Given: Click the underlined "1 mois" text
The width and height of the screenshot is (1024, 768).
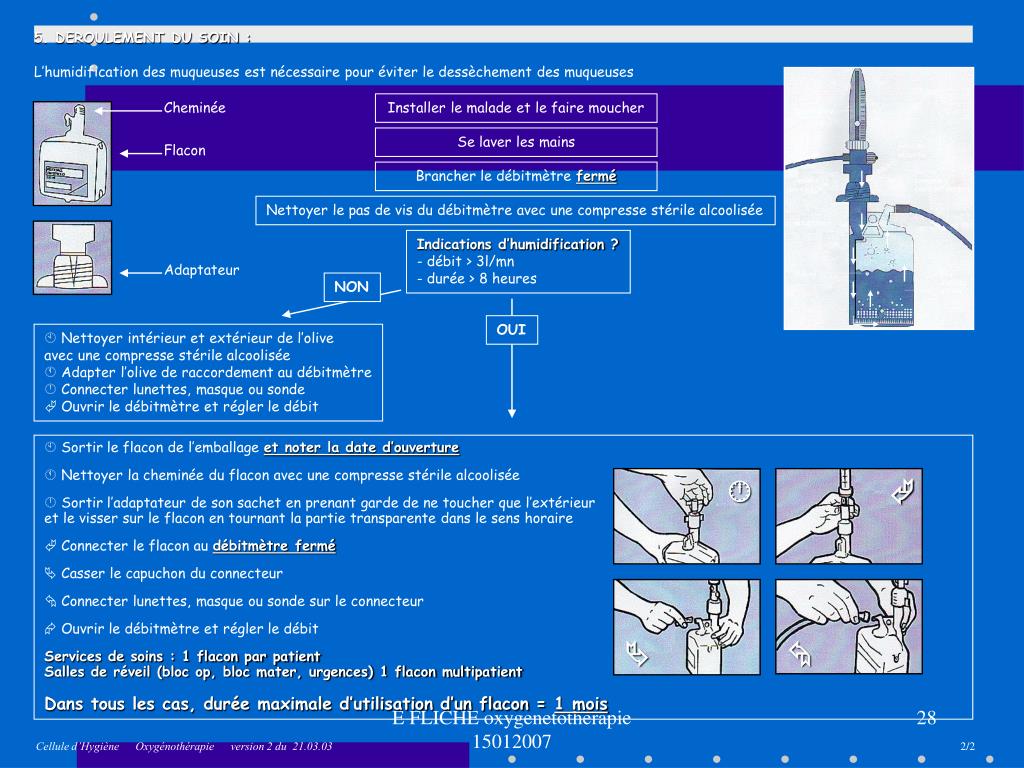Looking at the screenshot, I should tap(581, 703).
